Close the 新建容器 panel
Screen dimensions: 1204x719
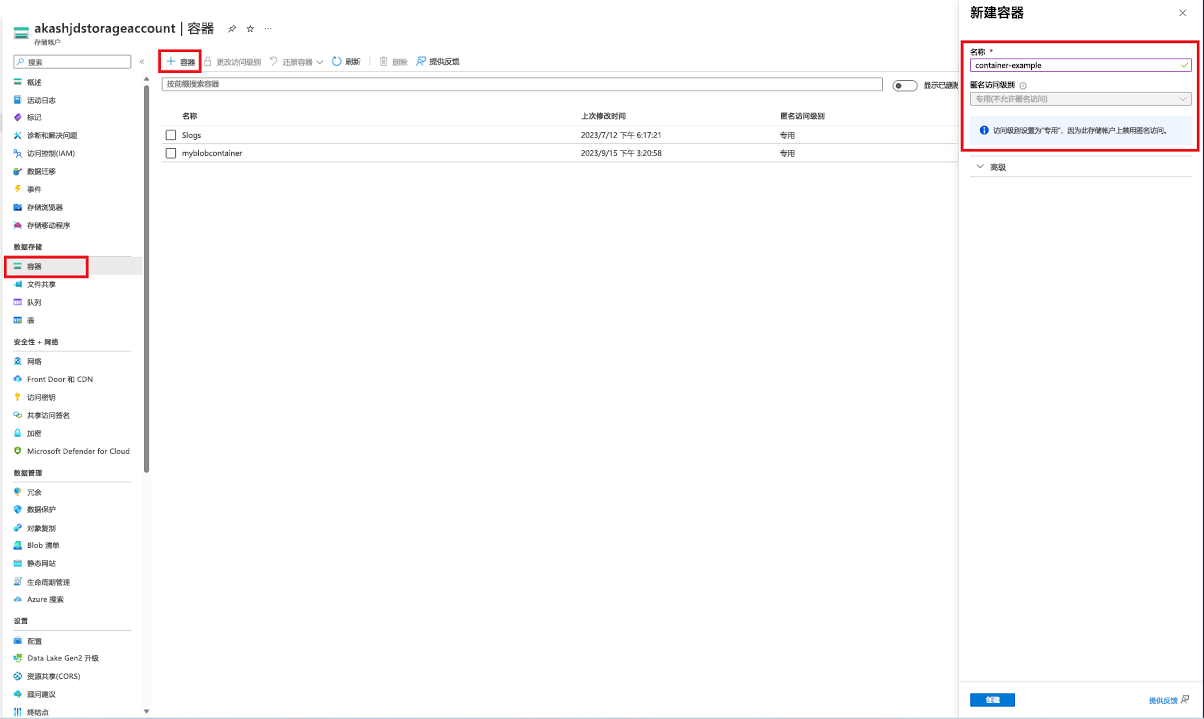(1183, 13)
